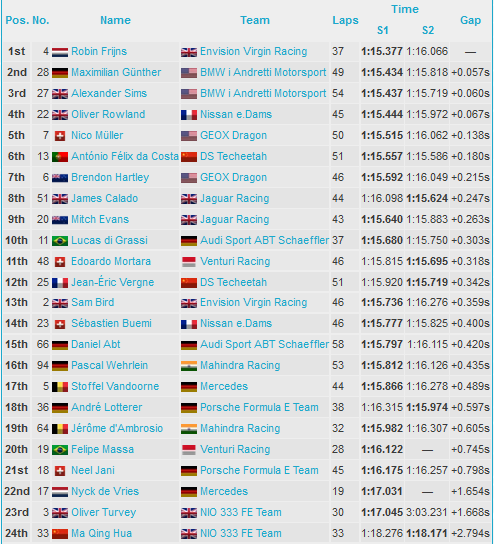
Task: Click the Pos. column header
Action: pyautogui.click(x=17, y=20)
